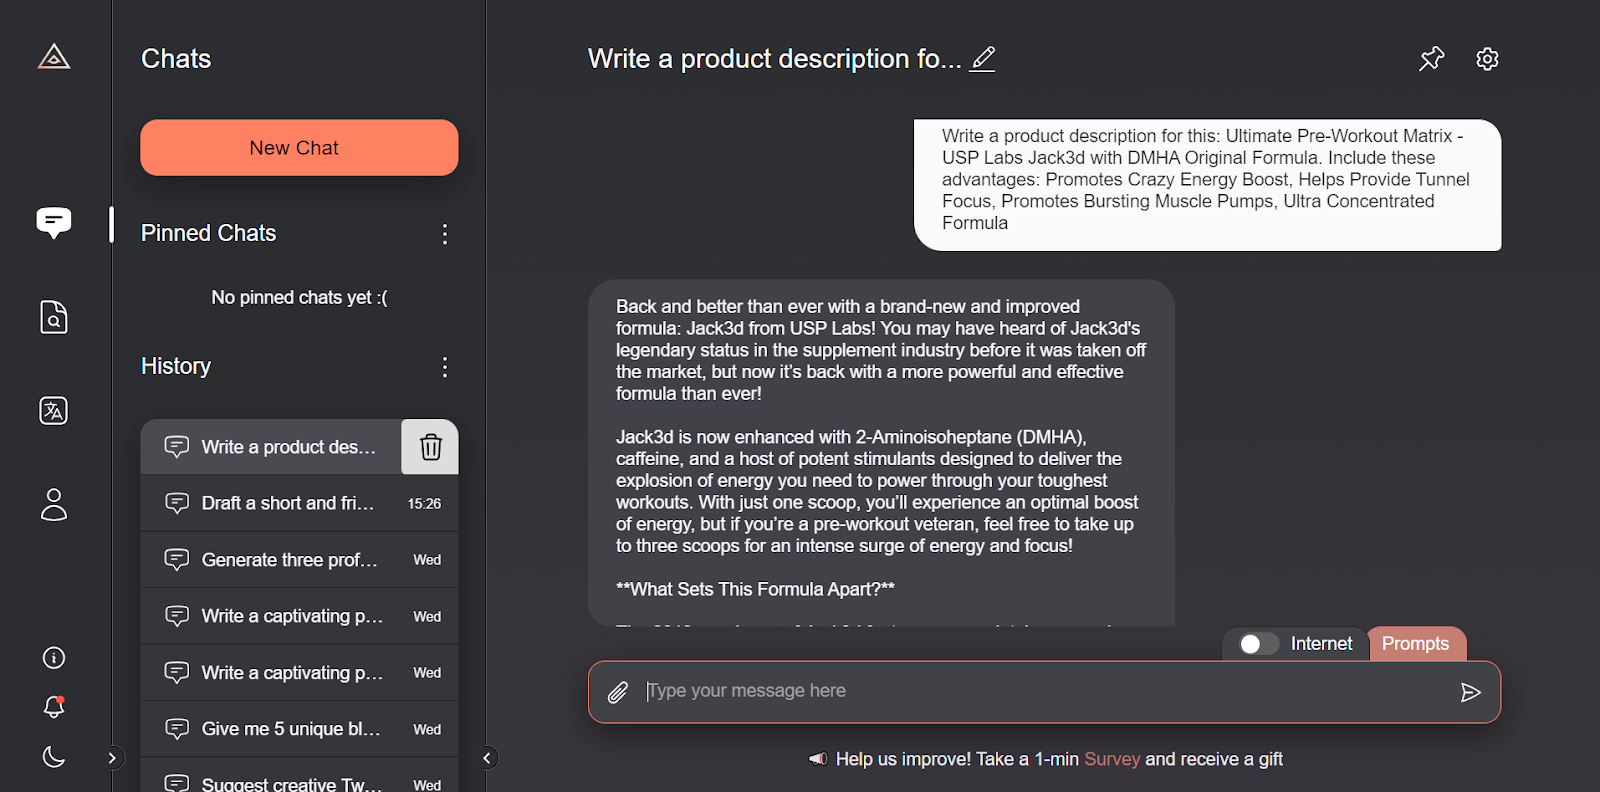This screenshot has height=792, width=1600.
Task: Attach a file with paperclip icon
Action: coord(618,692)
